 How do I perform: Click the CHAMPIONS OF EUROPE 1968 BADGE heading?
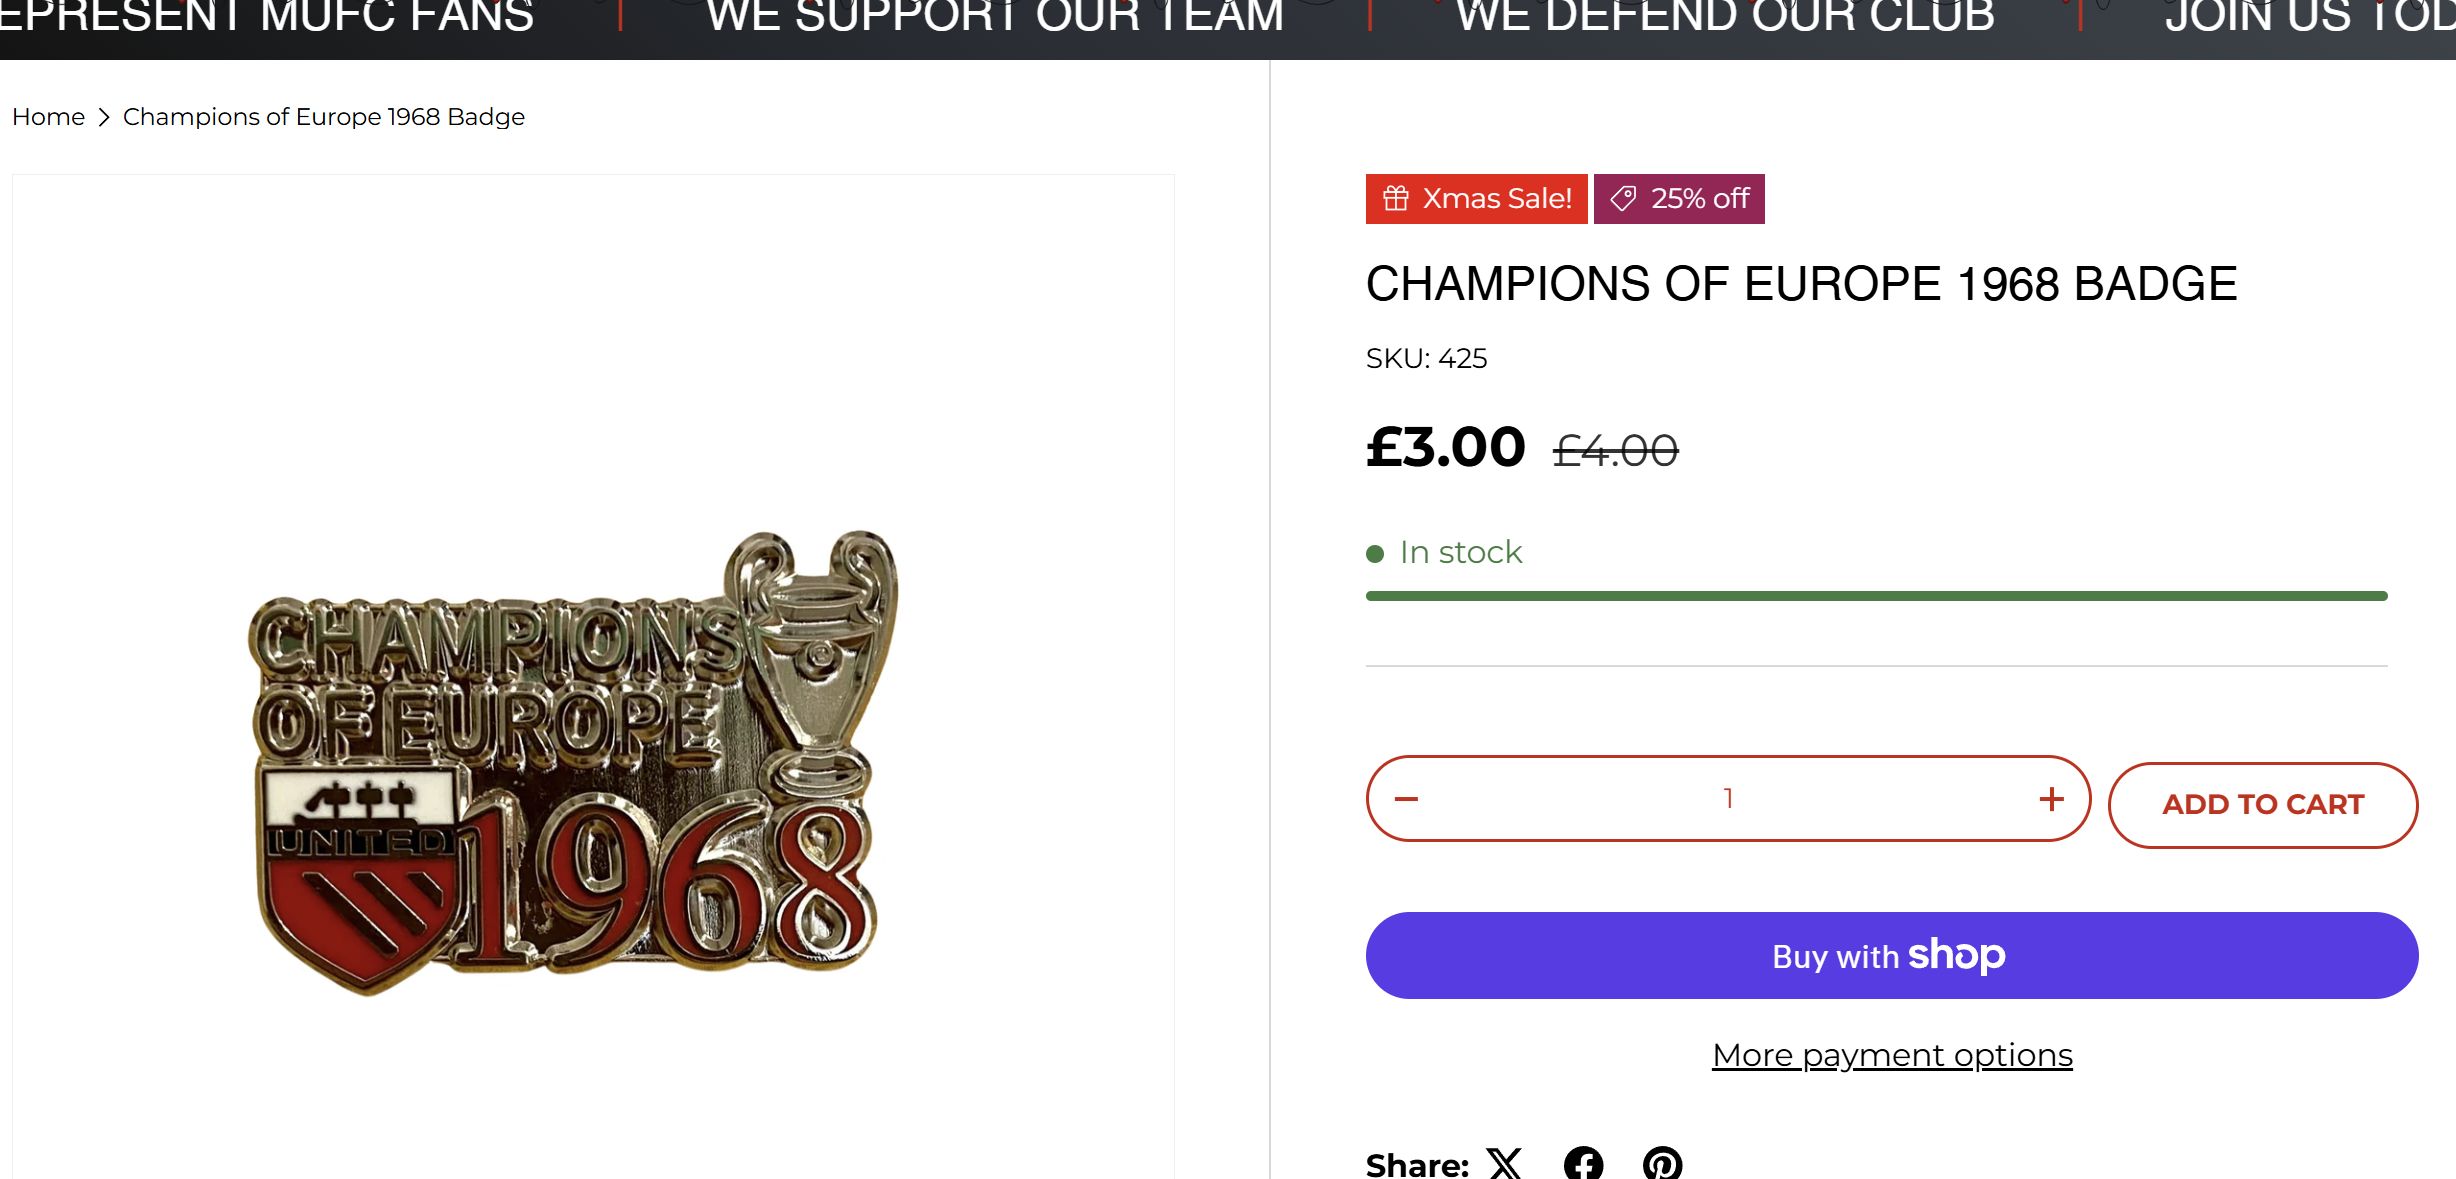pyautogui.click(x=1801, y=284)
